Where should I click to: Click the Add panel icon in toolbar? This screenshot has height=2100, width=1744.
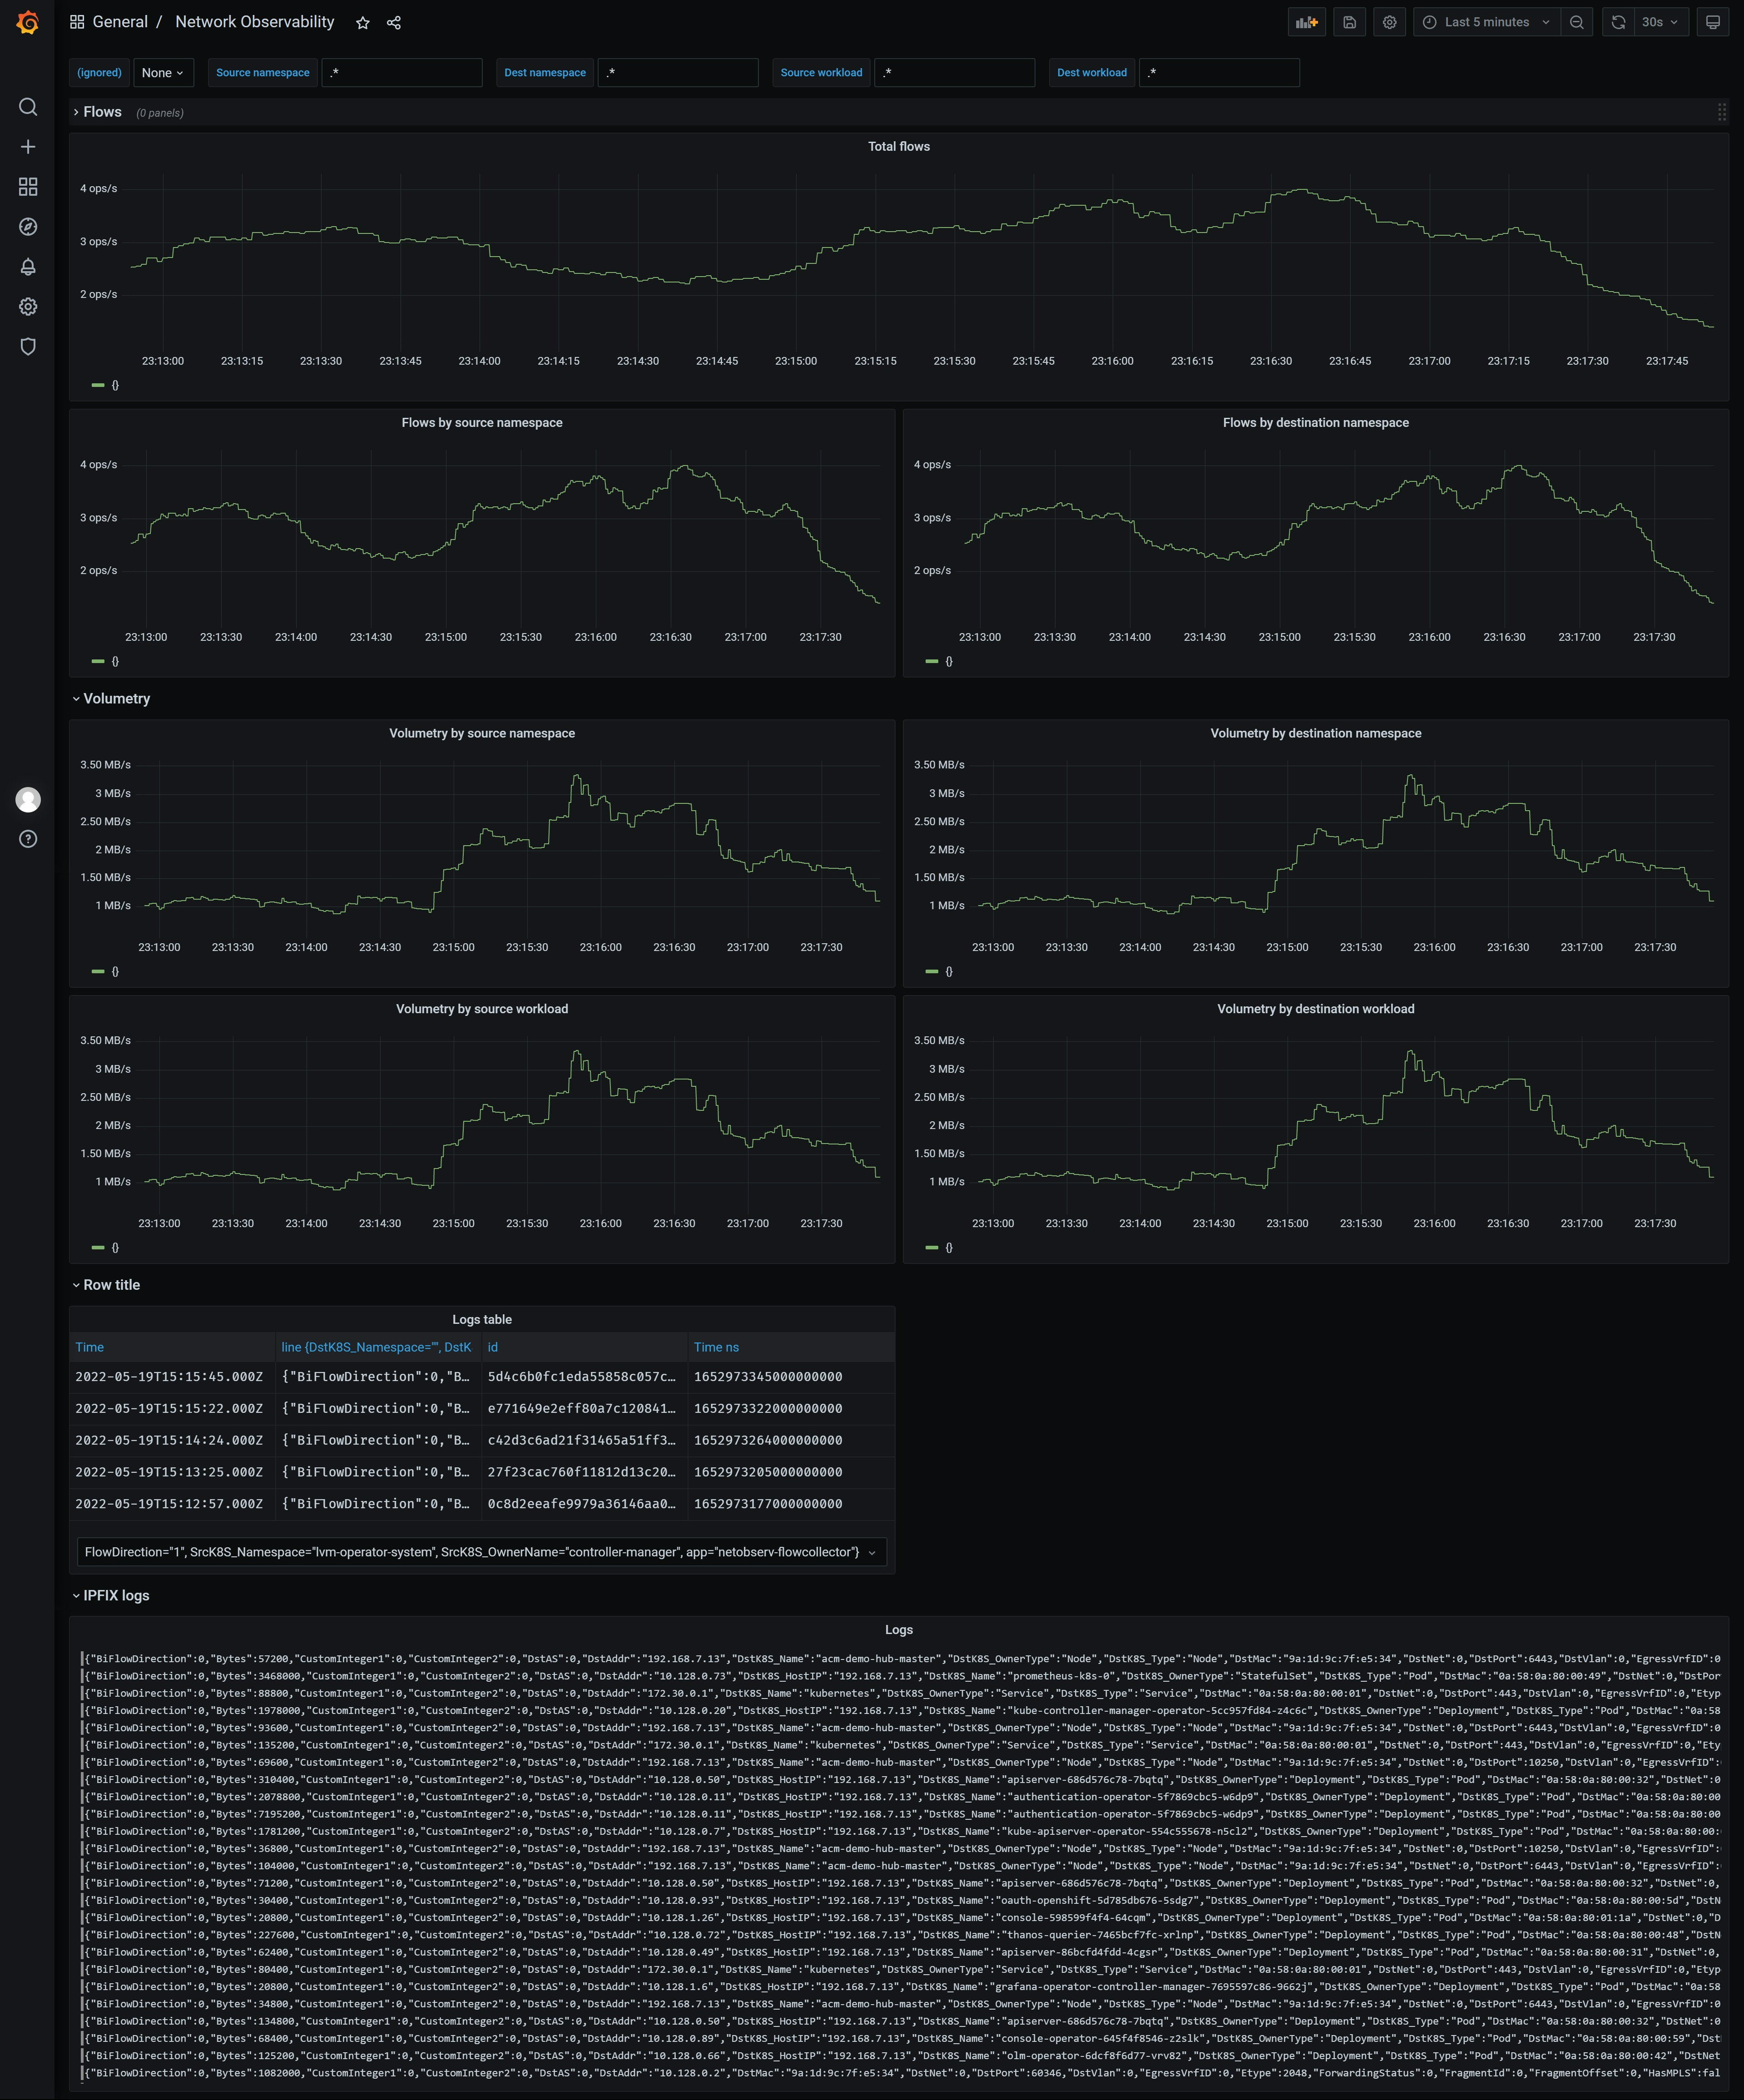pos(1306,22)
